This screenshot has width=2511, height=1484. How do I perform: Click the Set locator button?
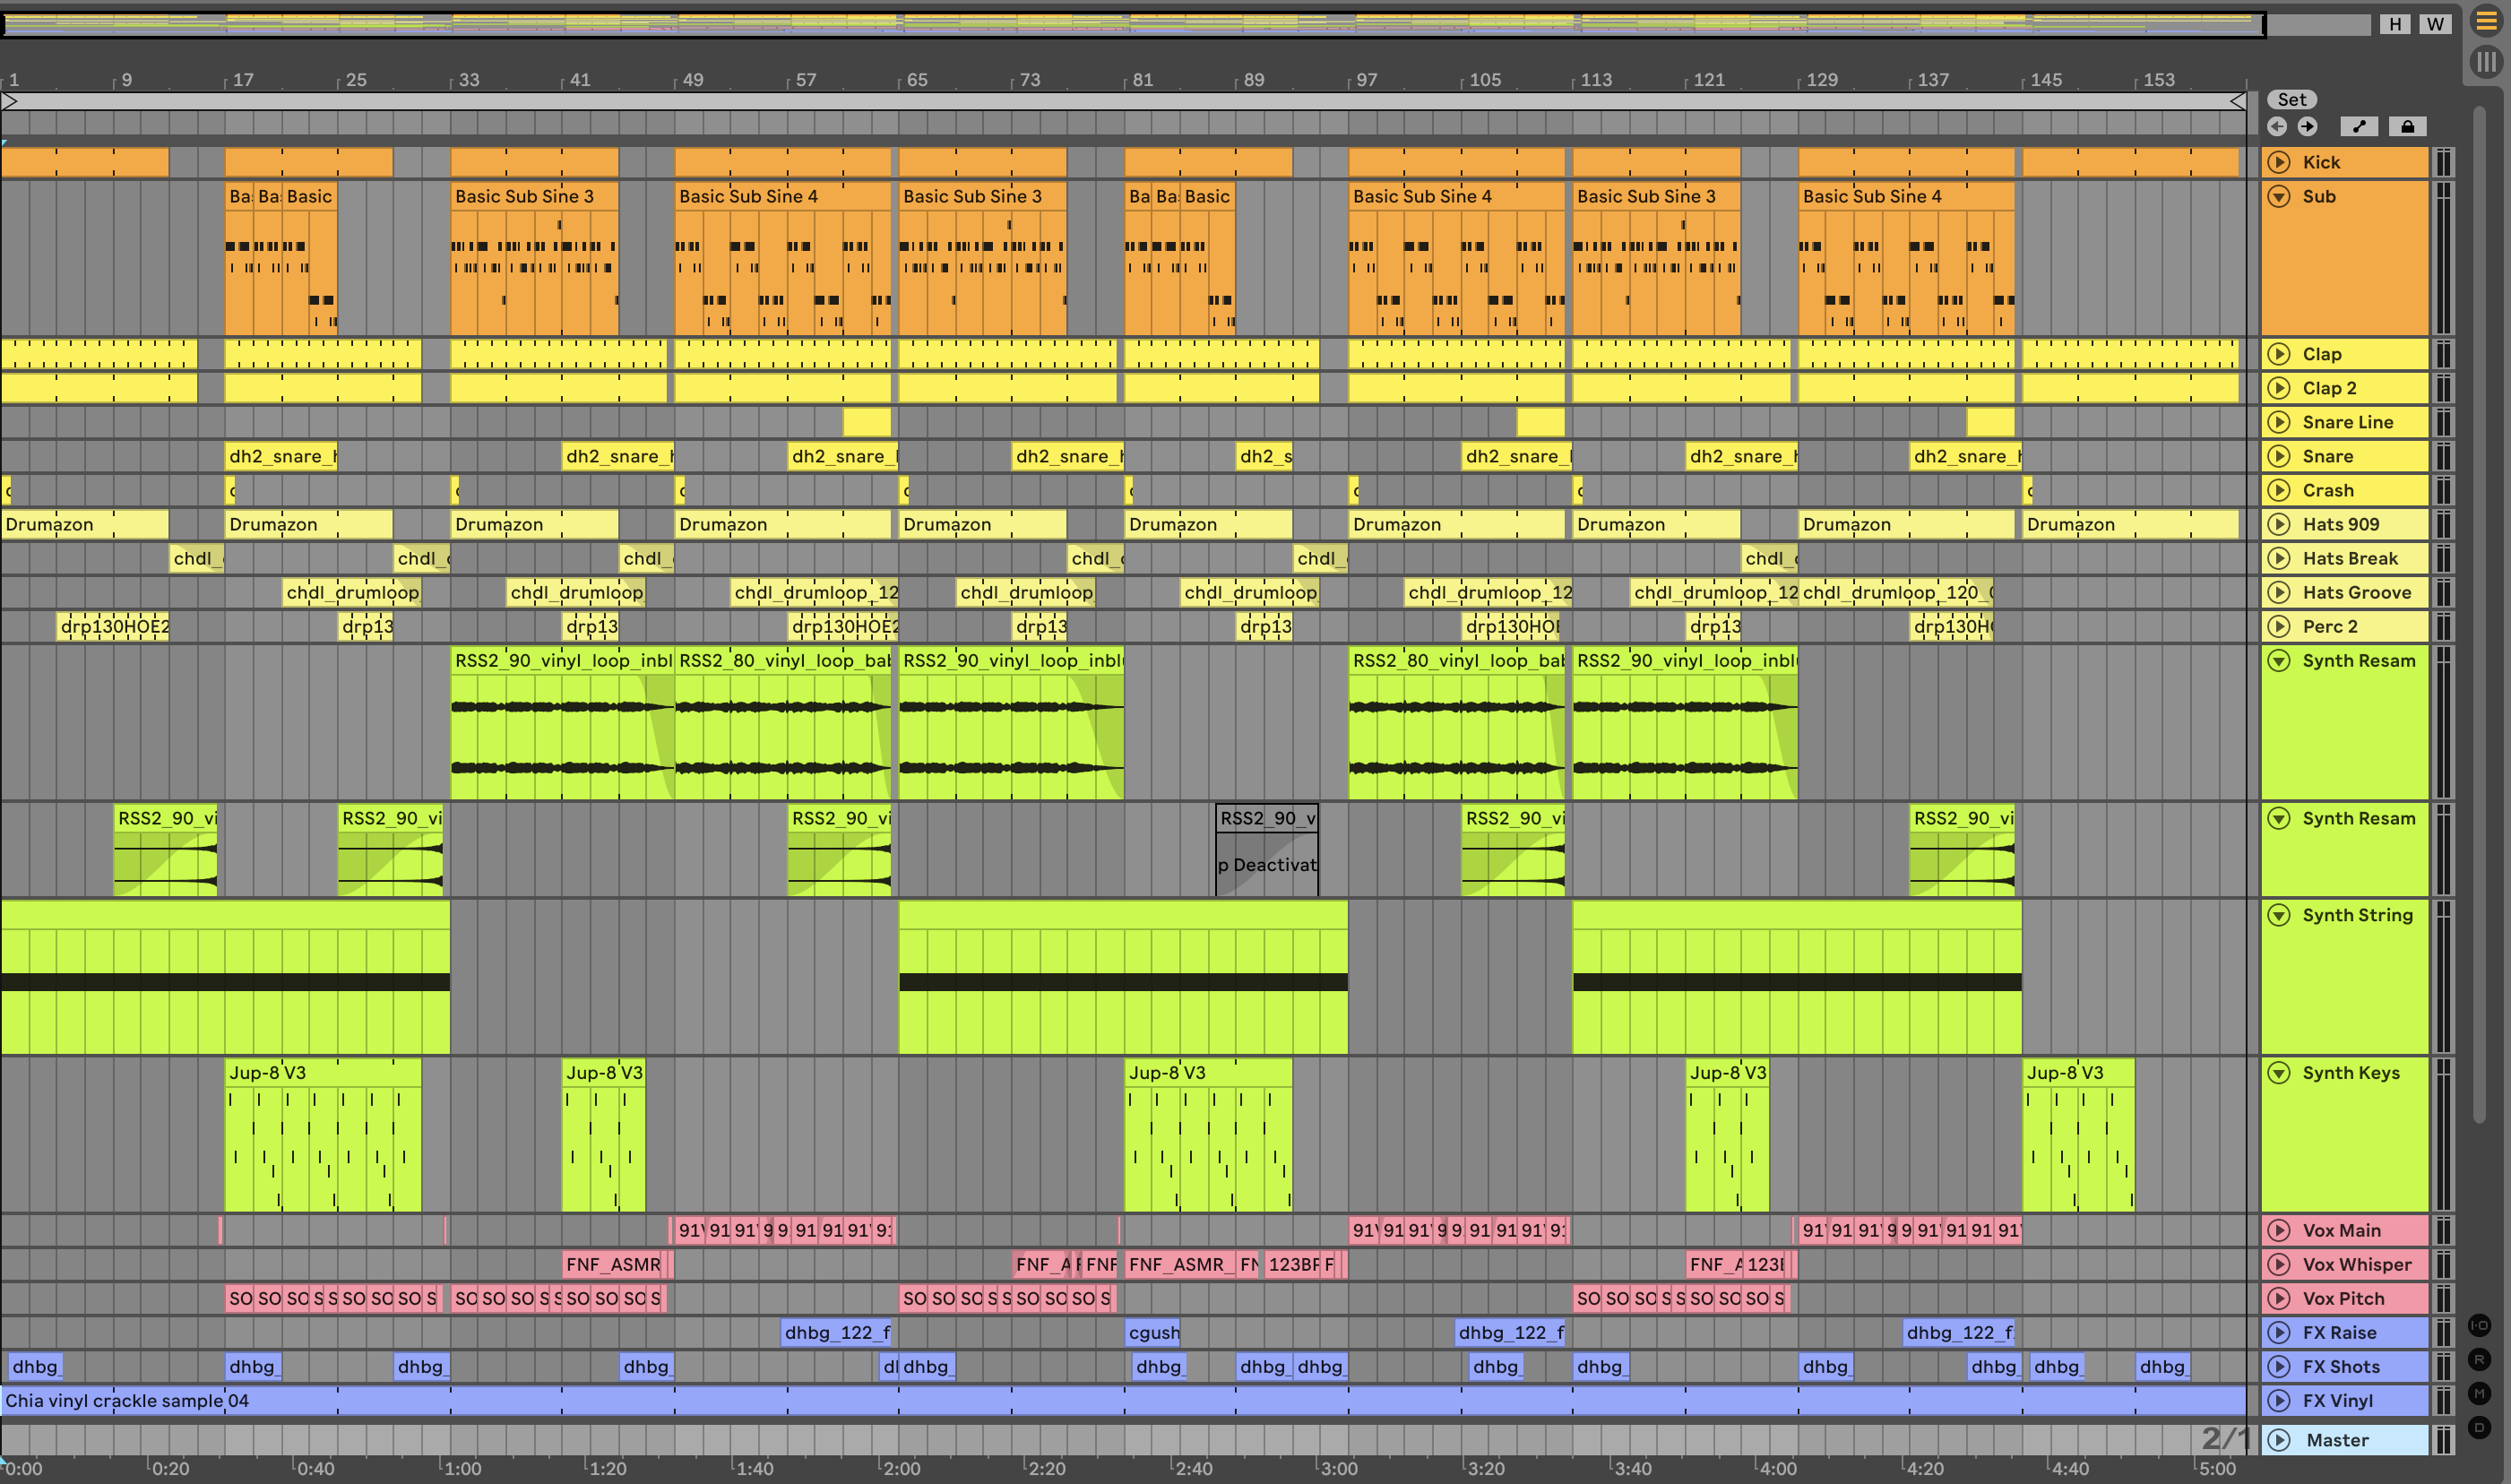click(x=2292, y=99)
